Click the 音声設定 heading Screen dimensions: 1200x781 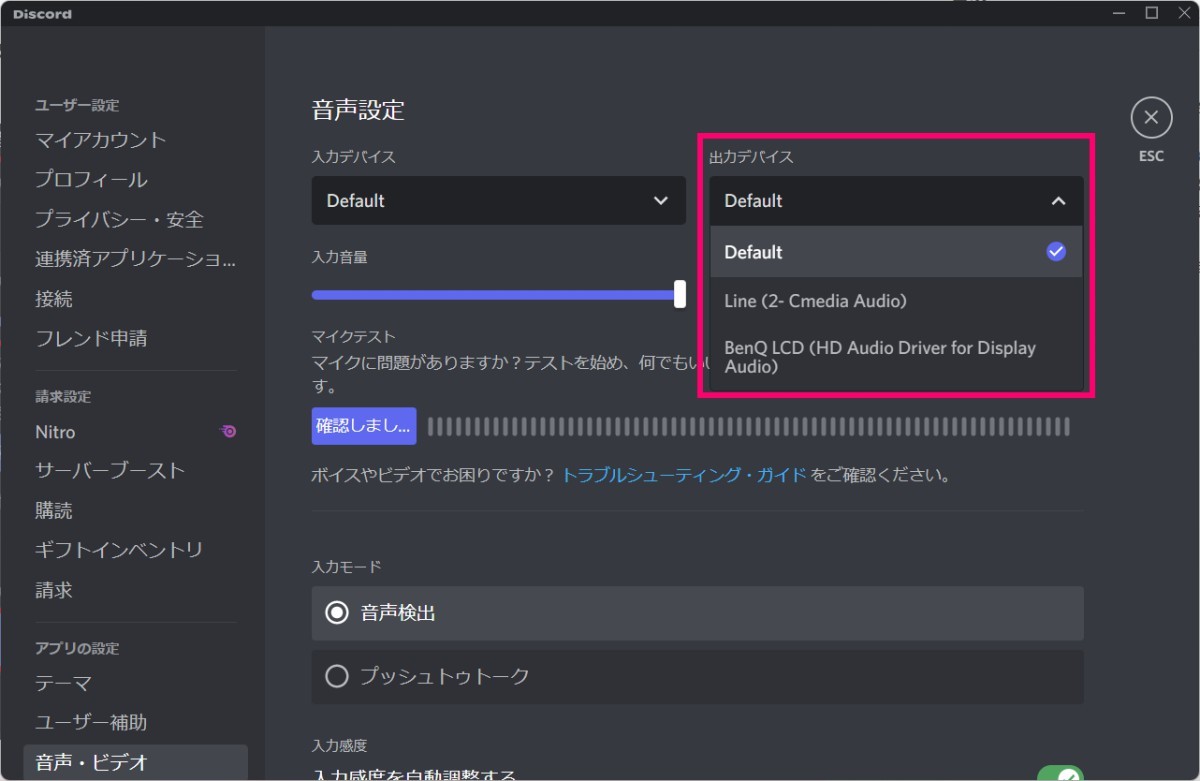point(358,110)
